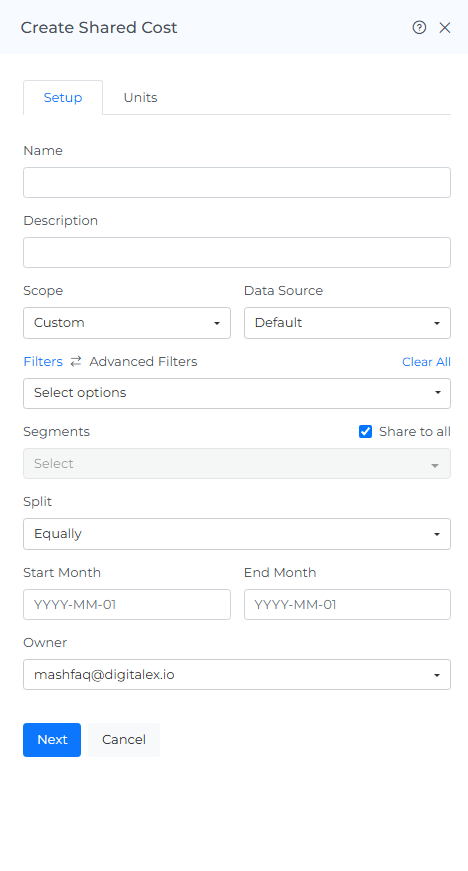Focus the Start Month date field
The width and height of the screenshot is (468, 871).
click(127, 604)
